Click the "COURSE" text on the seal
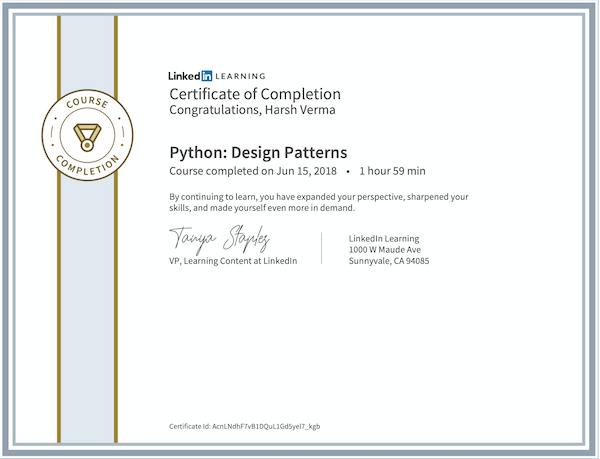The image size is (600, 459). pyautogui.click(x=87, y=105)
